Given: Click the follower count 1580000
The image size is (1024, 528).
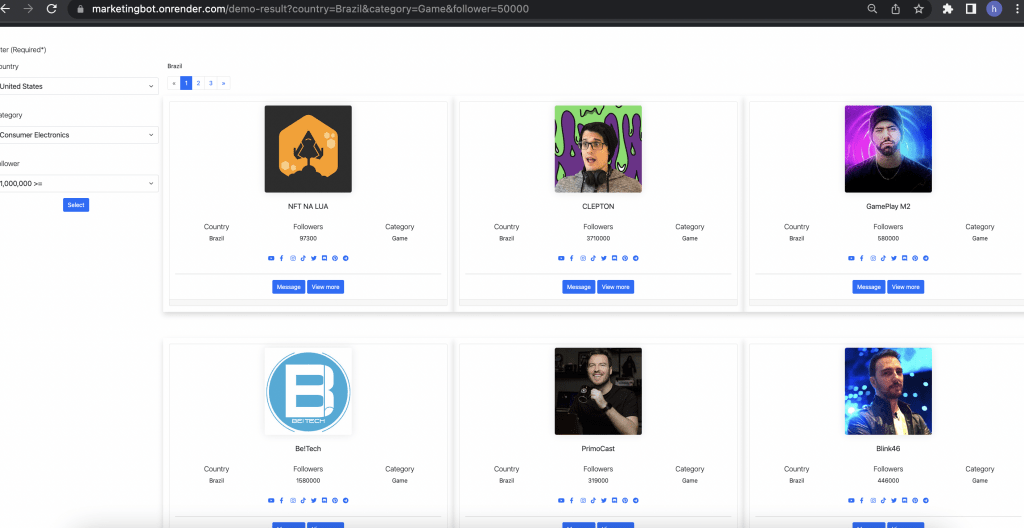Looking at the screenshot, I should (x=308, y=481).
